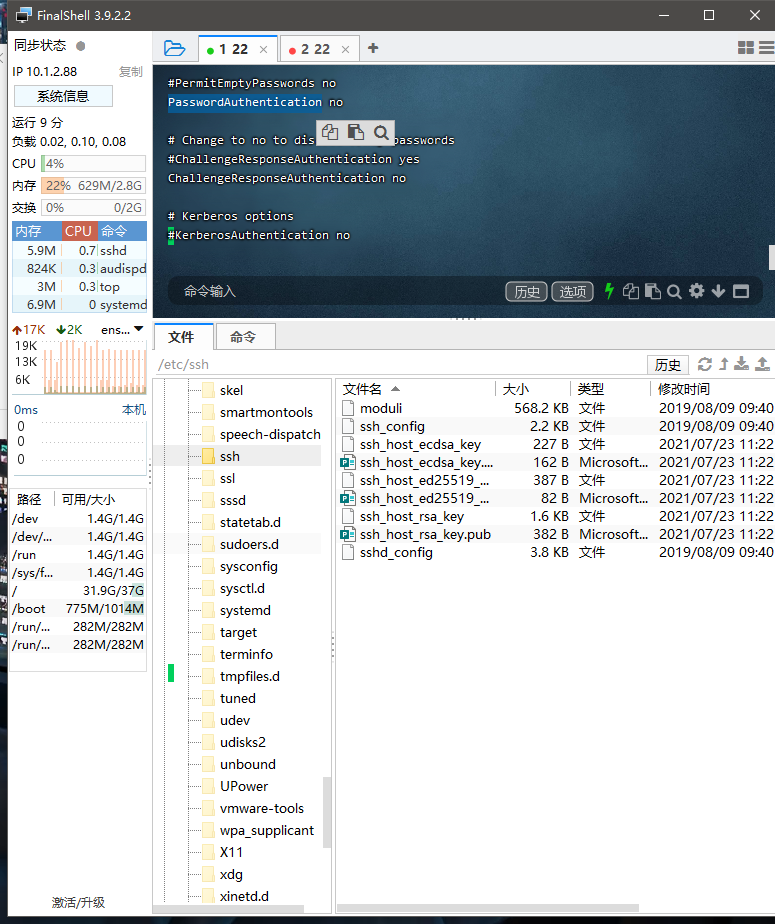This screenshot has height=924, width=775.
Task: Click the 同步状态 status indicator dot
Action: point(81,46)
